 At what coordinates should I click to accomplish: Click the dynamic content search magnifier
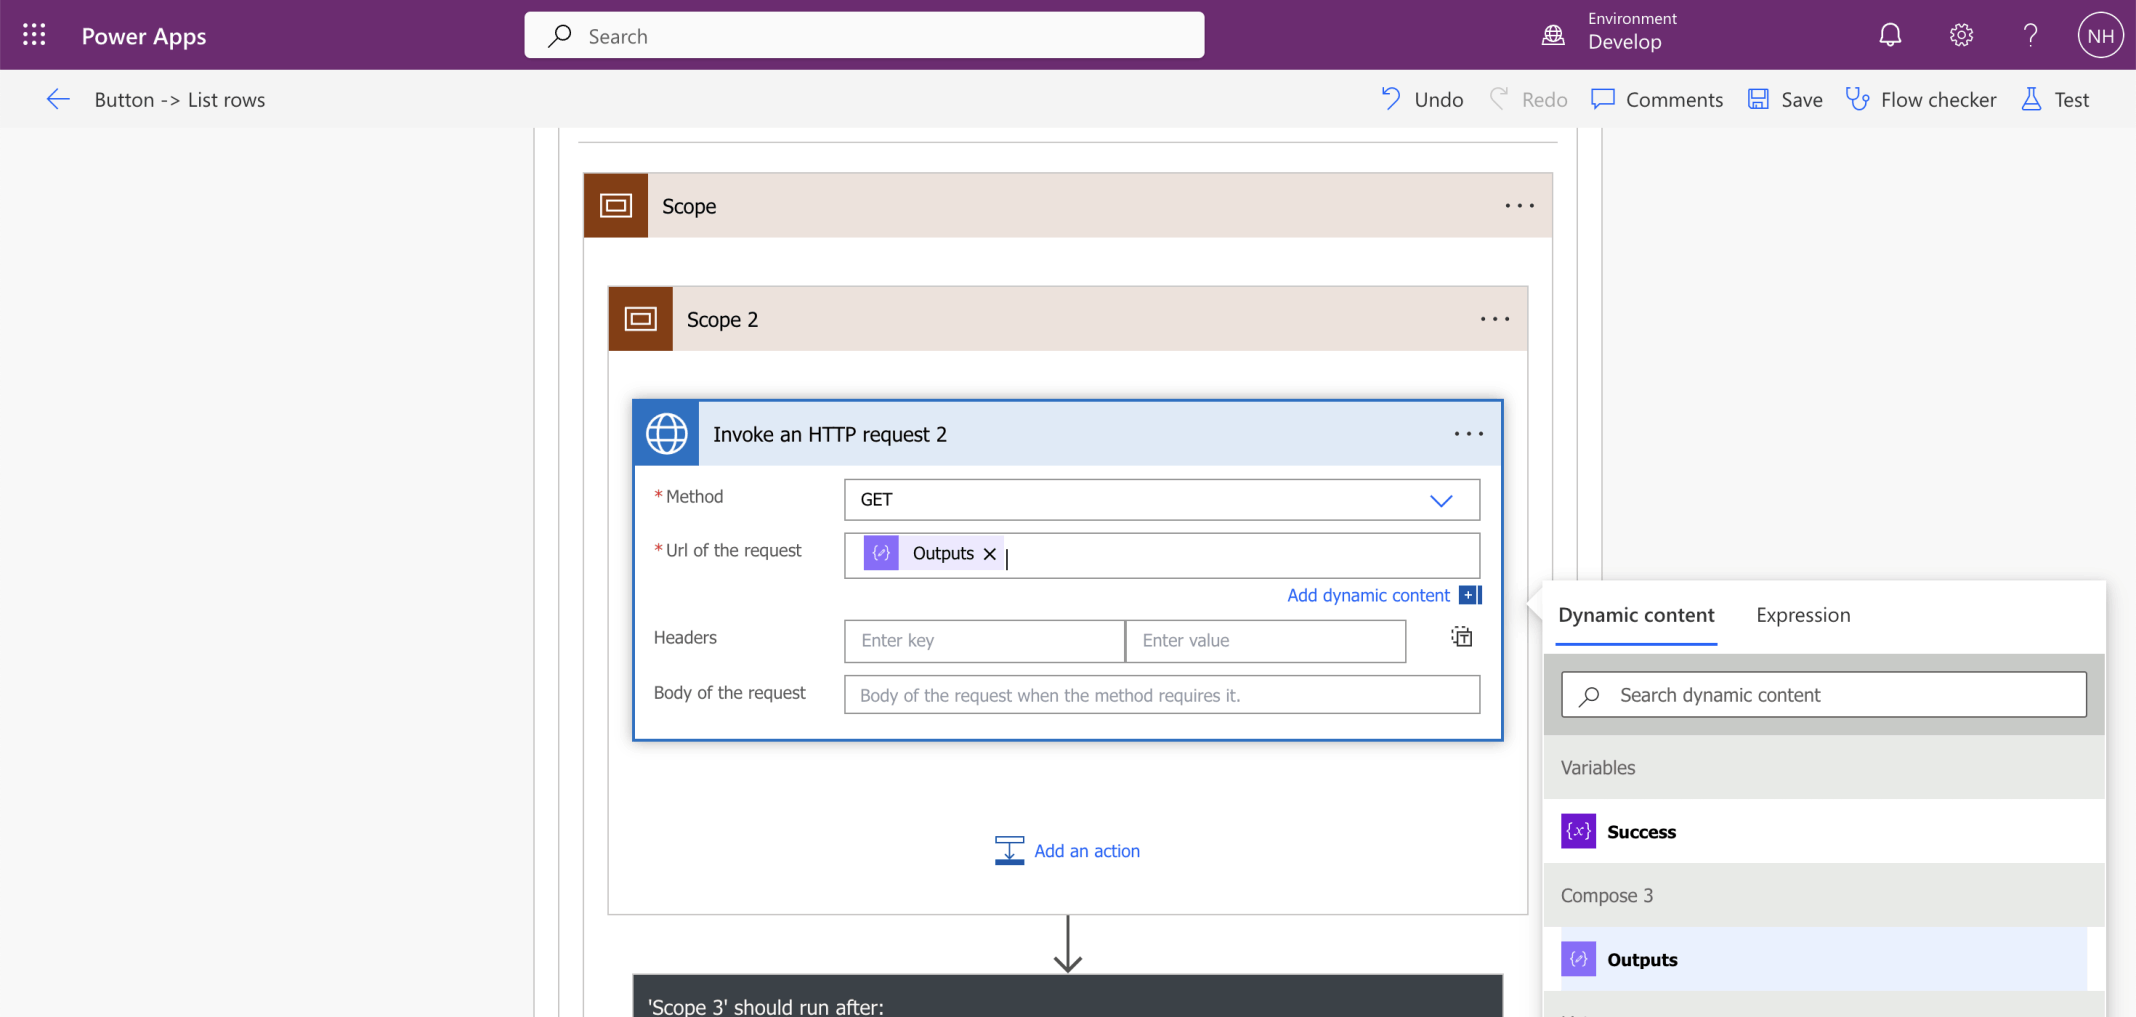coord(1590,695)
